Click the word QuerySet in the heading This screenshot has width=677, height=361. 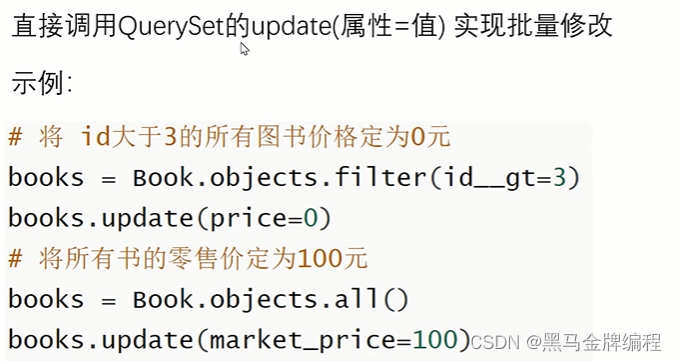(171, 27)
